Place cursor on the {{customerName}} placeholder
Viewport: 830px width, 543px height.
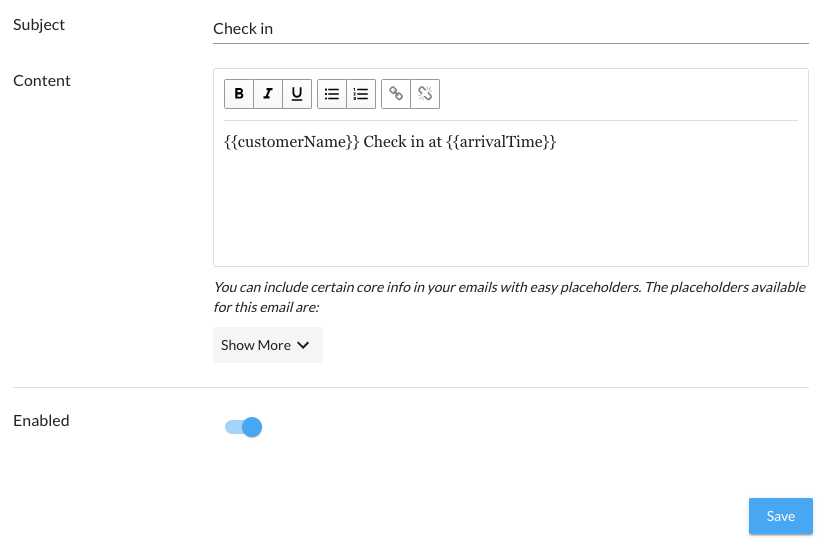pyautogui.click(x=291, y=142)
